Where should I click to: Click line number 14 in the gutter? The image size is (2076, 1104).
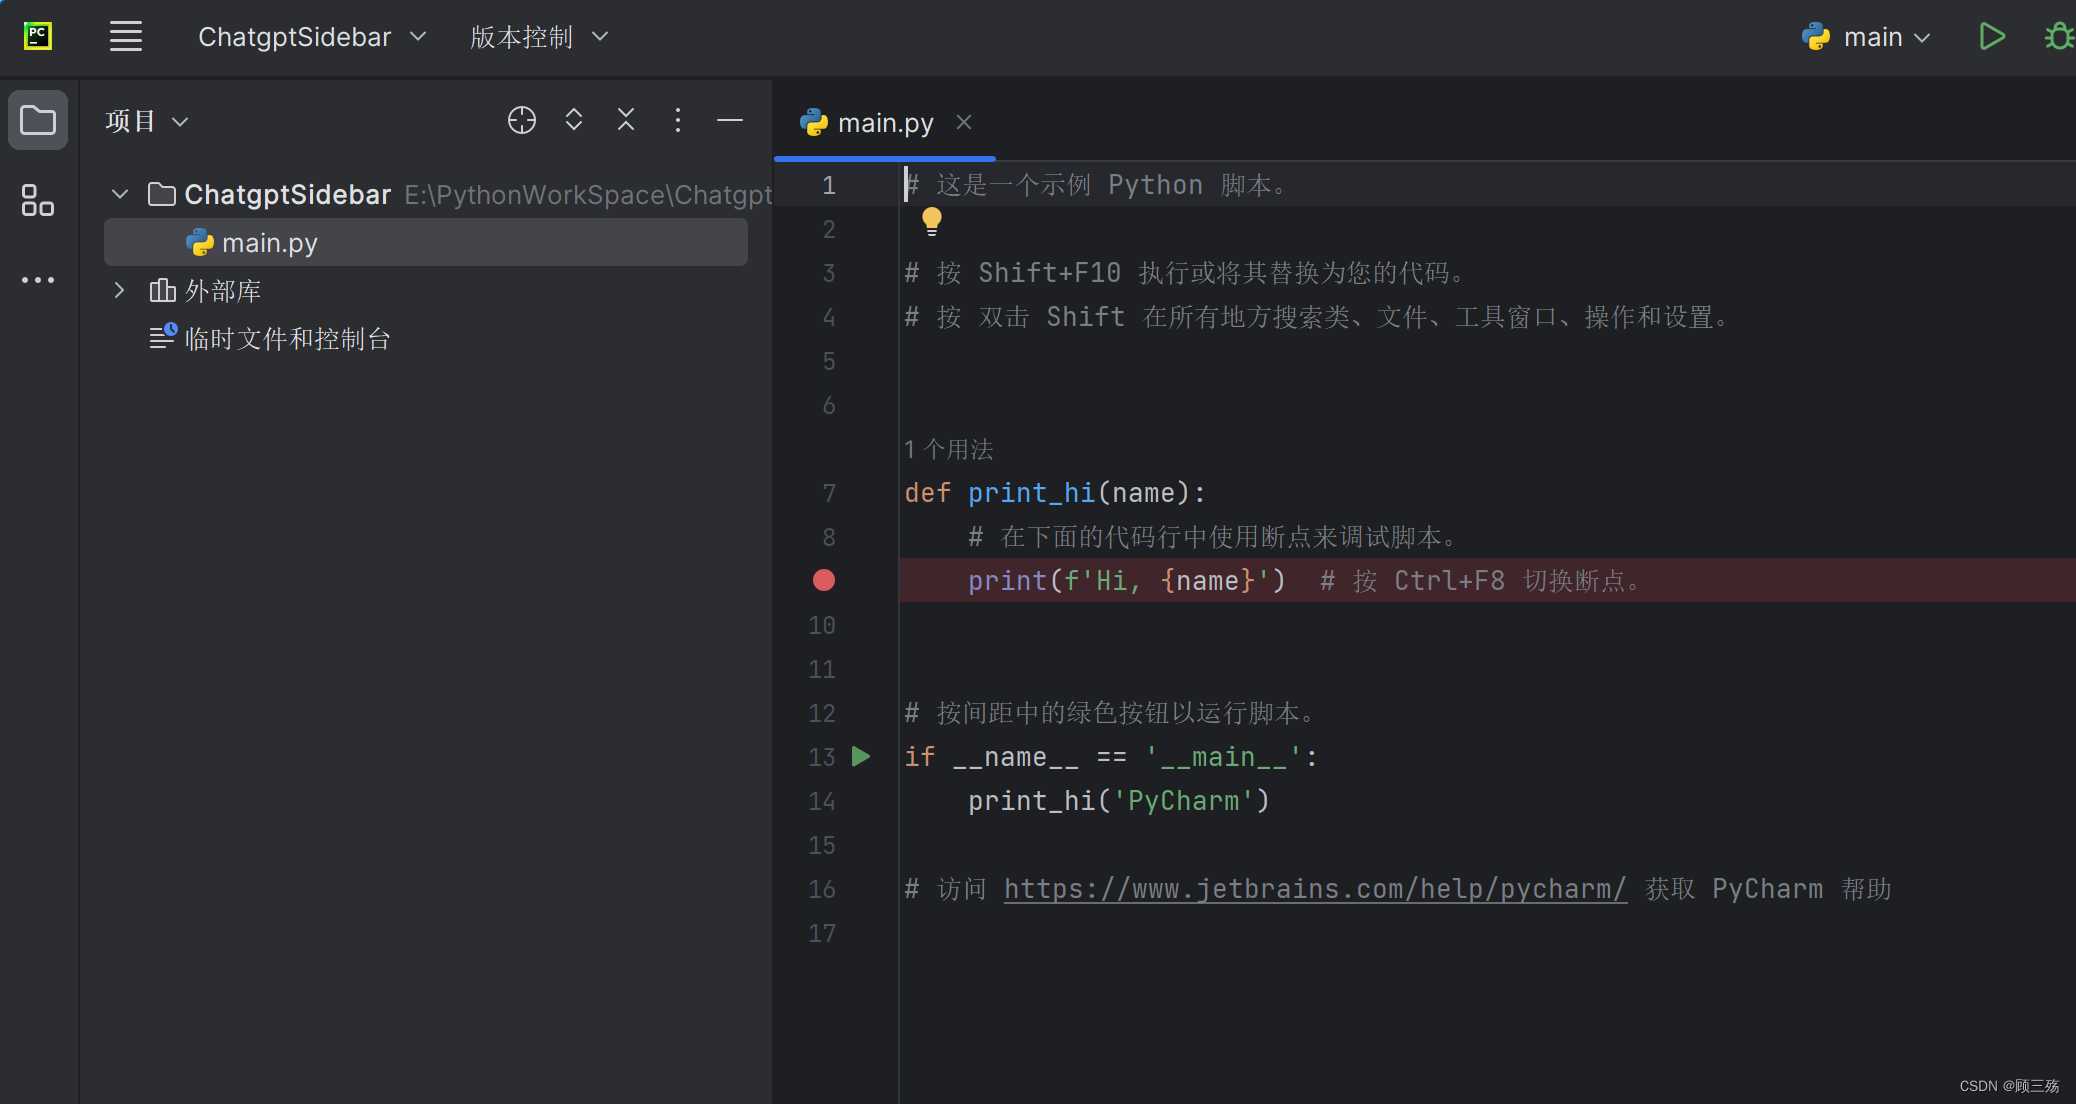pyautogui.click(x=822, y=800)
